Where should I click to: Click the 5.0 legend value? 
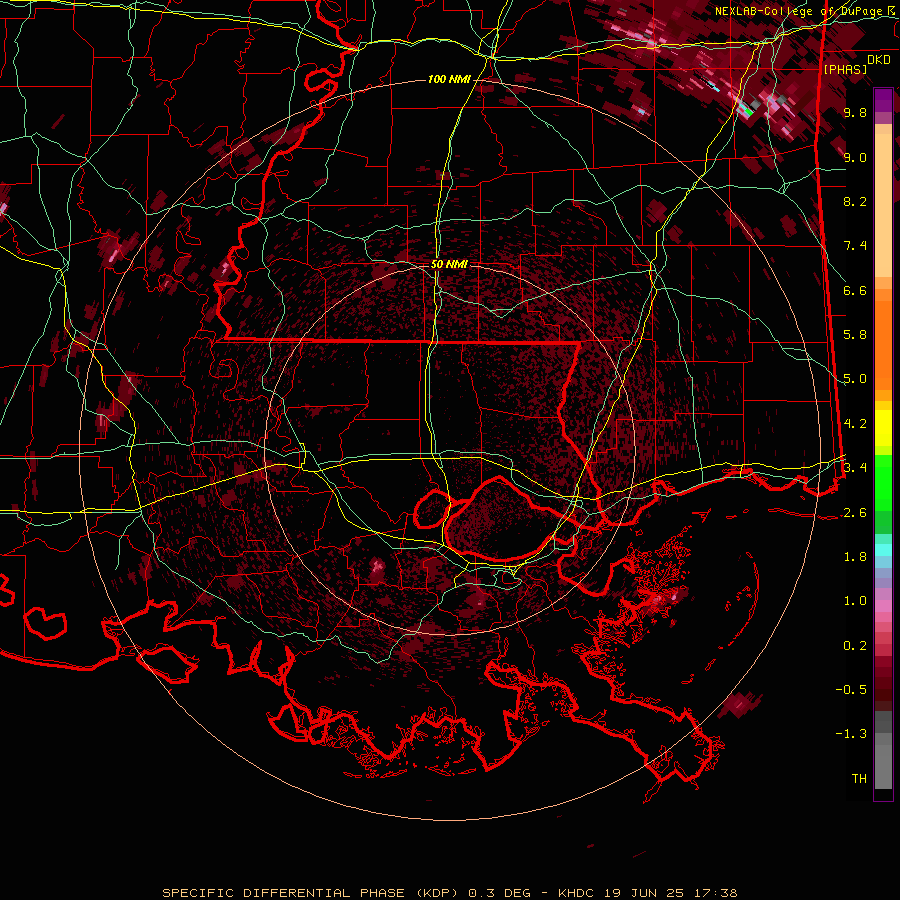[855, 379]
